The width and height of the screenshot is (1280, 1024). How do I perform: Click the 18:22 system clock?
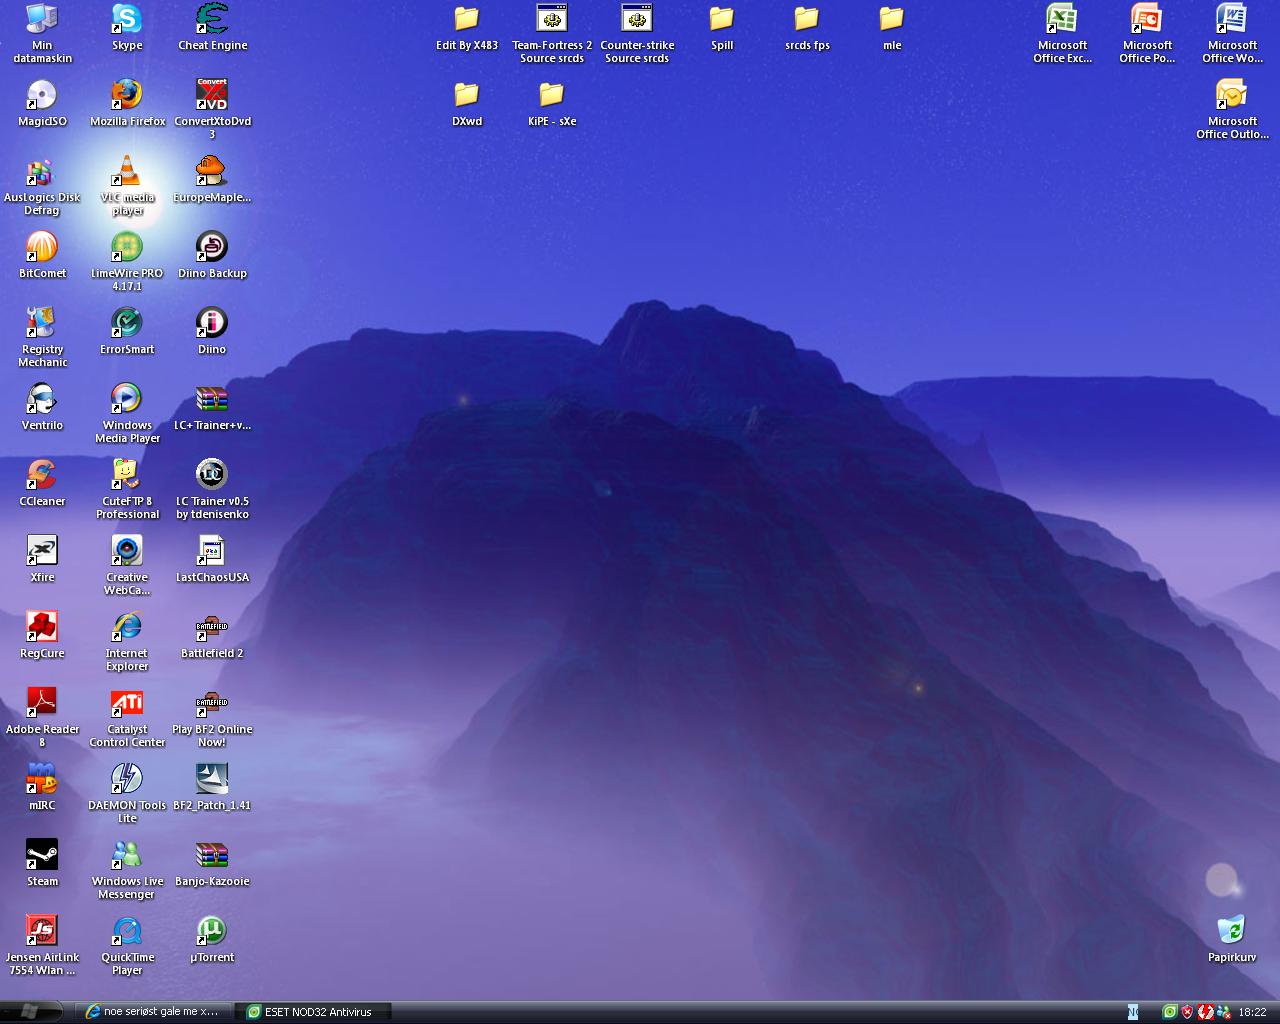point(1252,1012)
